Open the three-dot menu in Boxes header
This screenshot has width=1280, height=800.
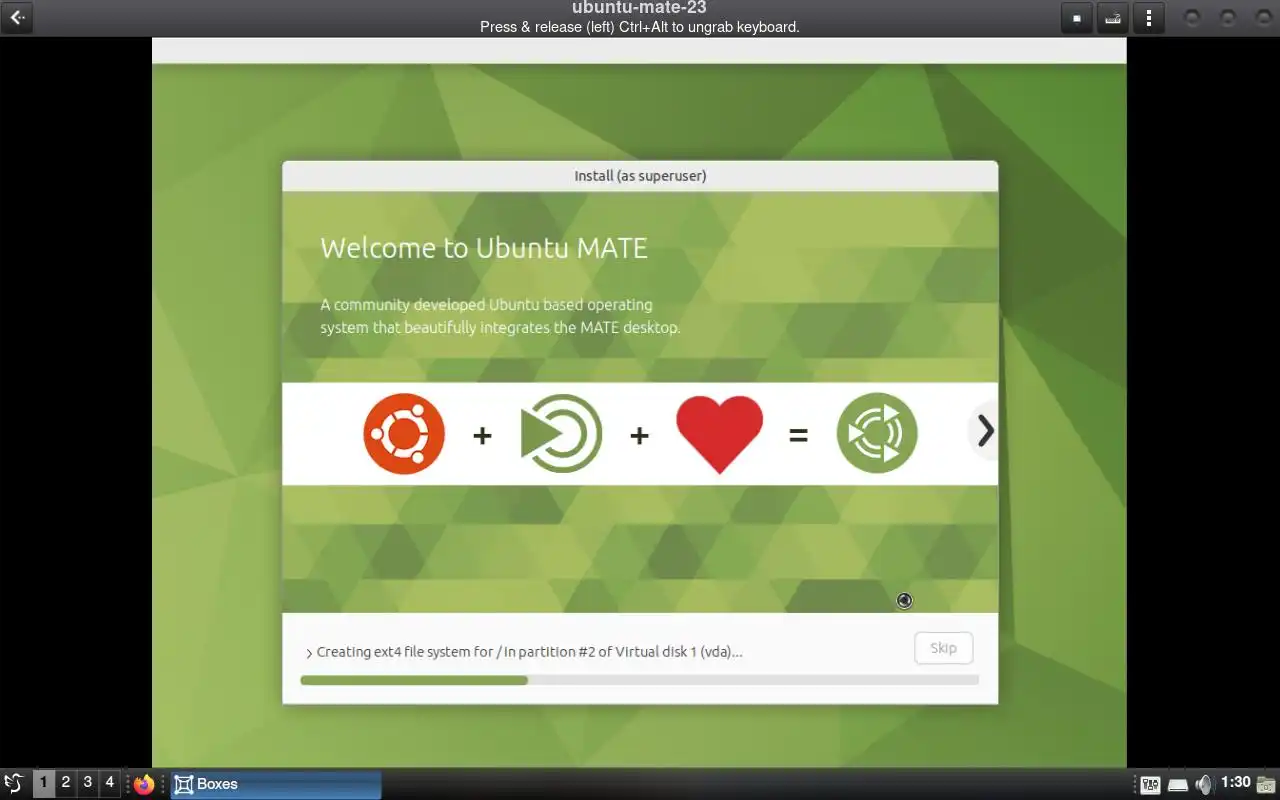tap(1149, 18)
